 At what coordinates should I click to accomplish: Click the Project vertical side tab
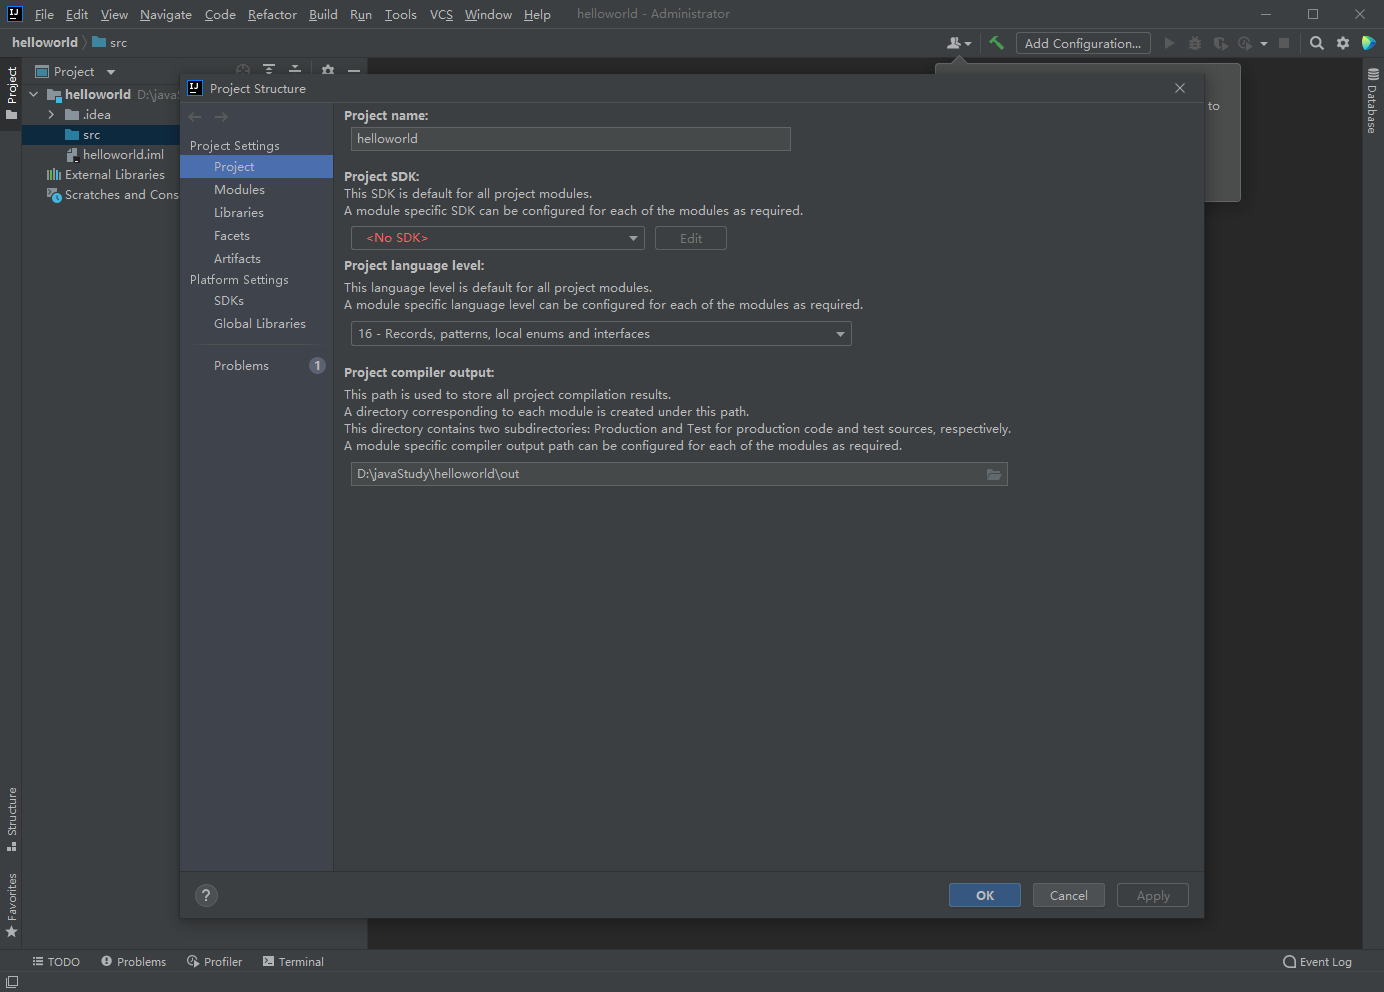click(x=12, y=93)
